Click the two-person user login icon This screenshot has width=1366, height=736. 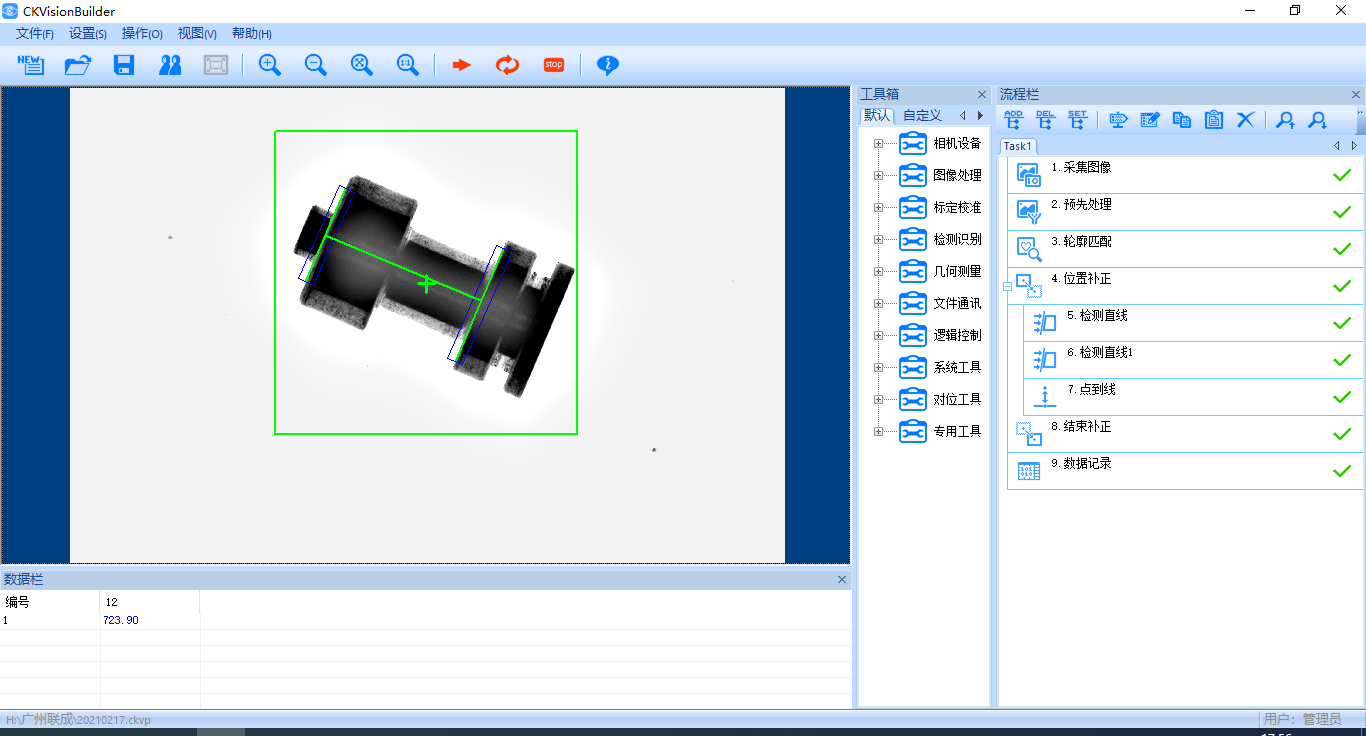coord(170,65)
